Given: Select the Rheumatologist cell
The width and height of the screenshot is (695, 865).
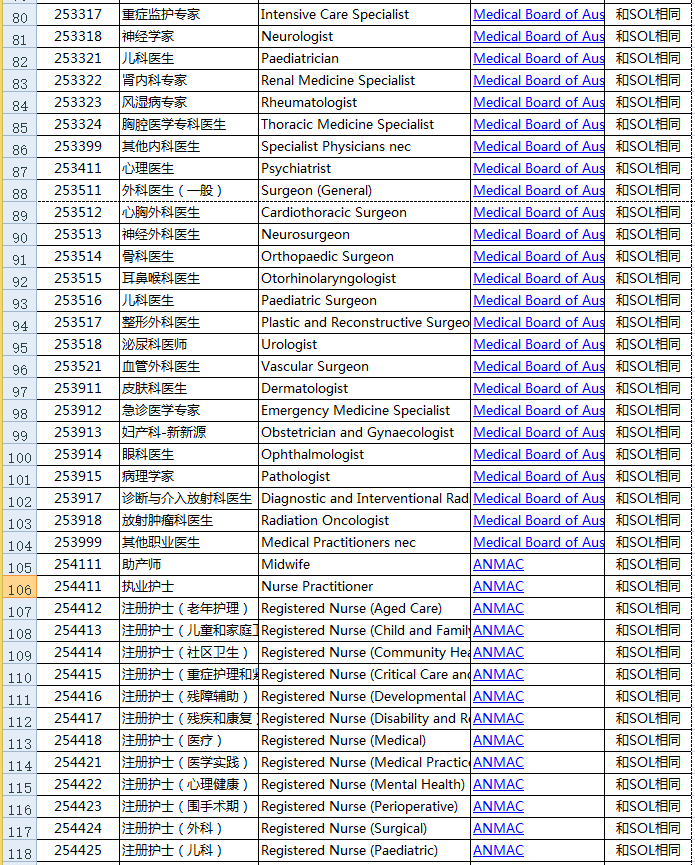Looking at the screenshot, I should pos(364,103).
